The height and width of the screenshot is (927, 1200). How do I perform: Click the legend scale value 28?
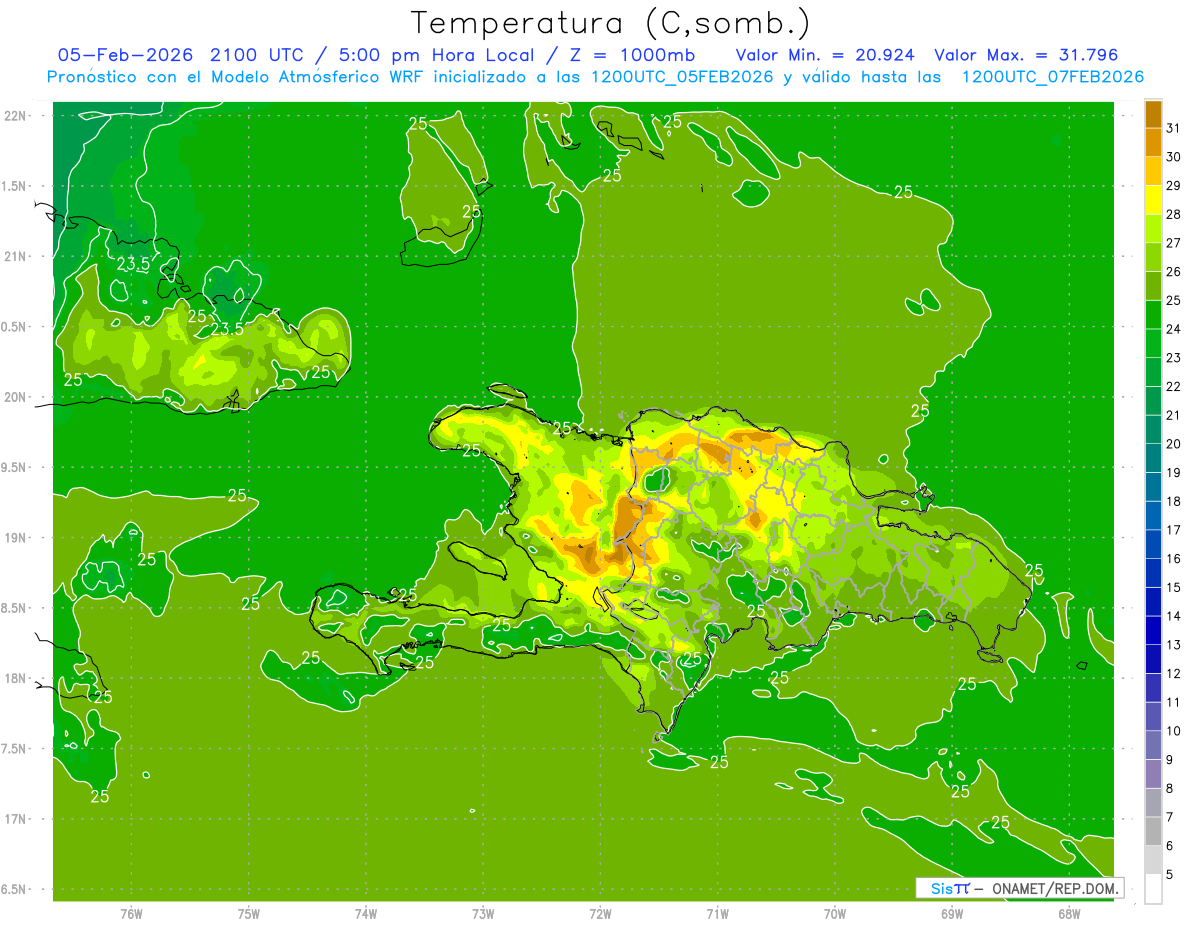1174,214
